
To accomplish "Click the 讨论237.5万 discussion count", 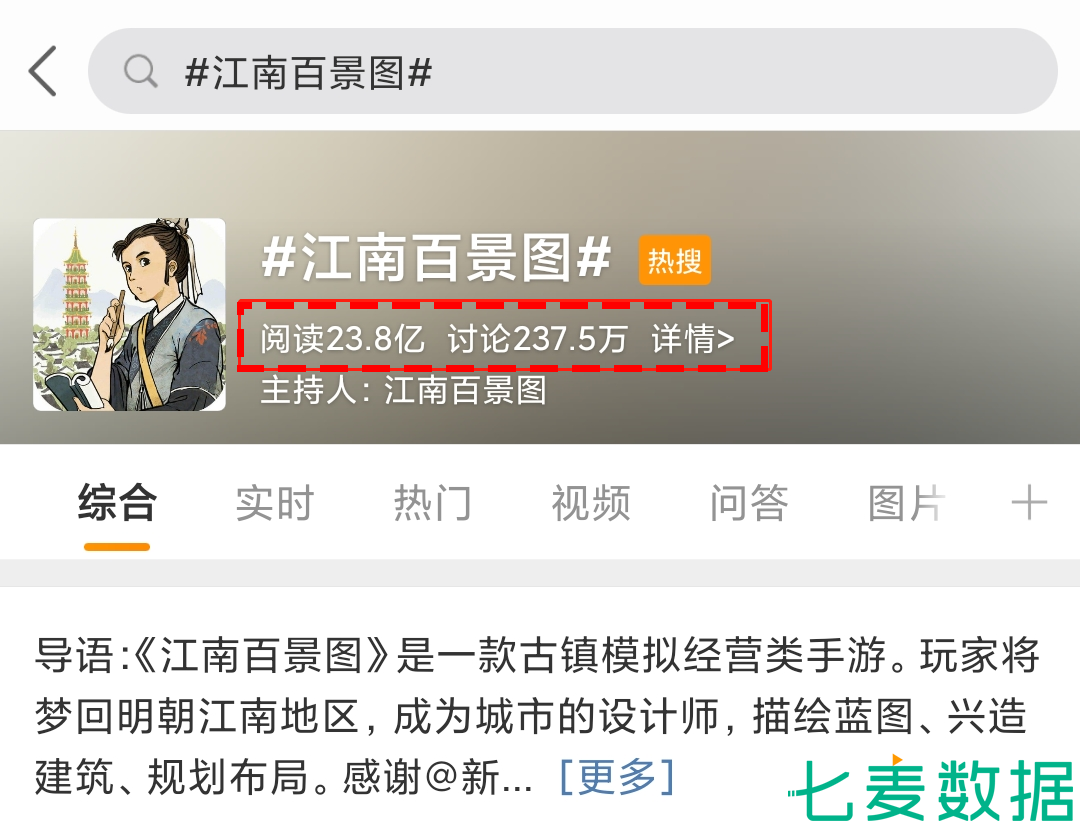I will 537,339.
